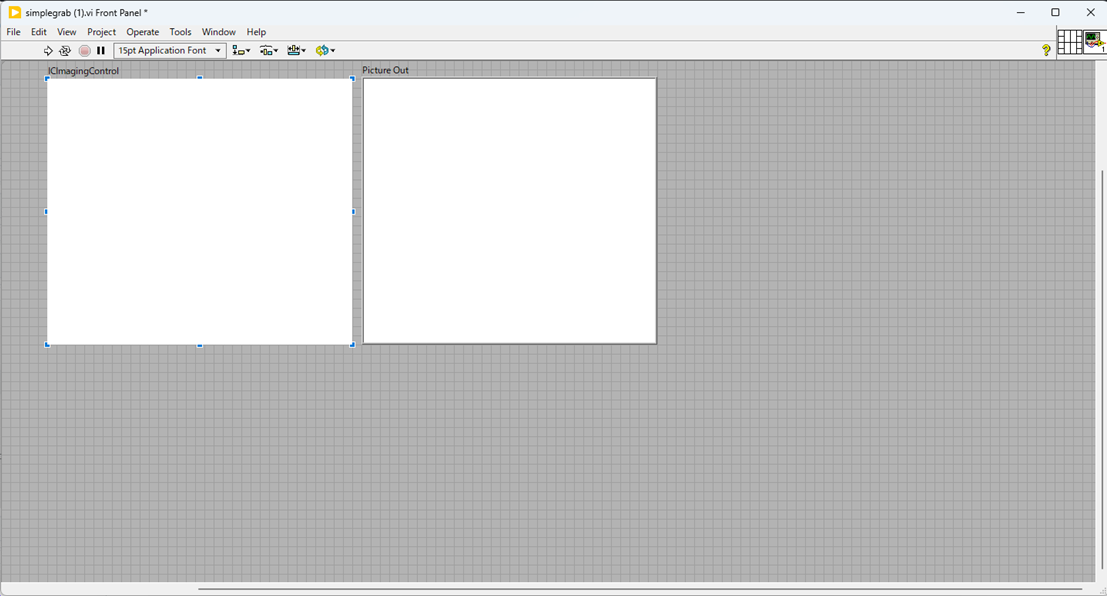Open the Operate menu
This screenshot has width=1107, height=596.
click(x=143, y=32)
